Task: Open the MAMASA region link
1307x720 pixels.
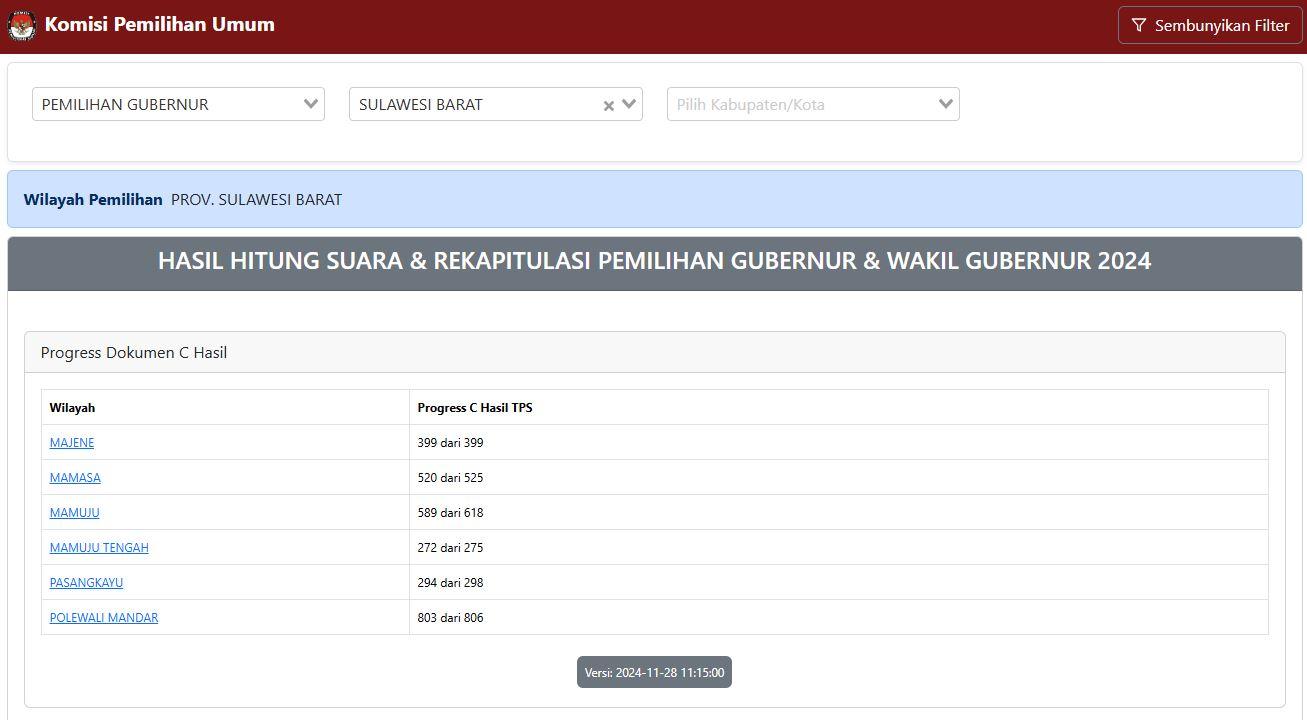Action: pyautogui.click(x=75, y=477)
